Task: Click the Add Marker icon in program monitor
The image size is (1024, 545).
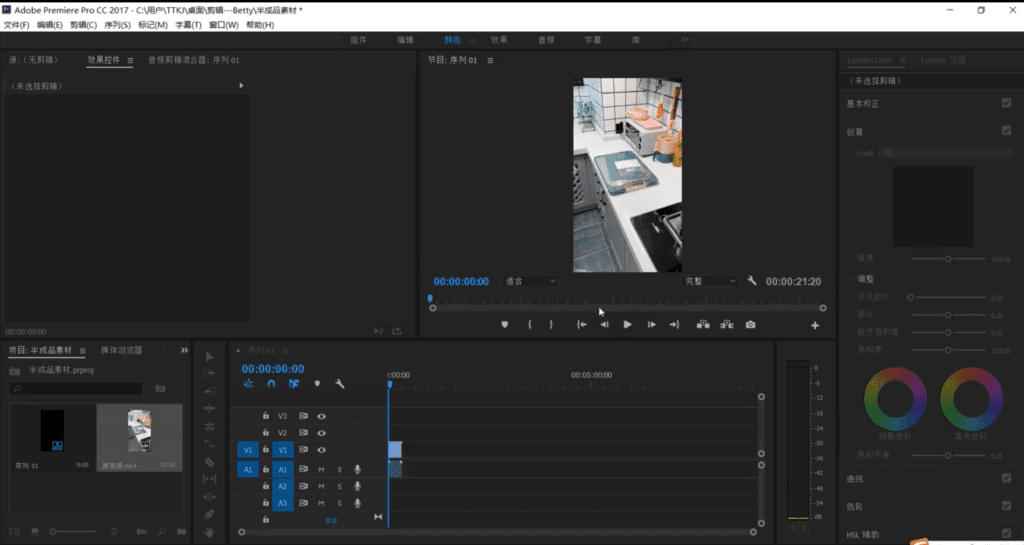Action: (x=504, y=324)
